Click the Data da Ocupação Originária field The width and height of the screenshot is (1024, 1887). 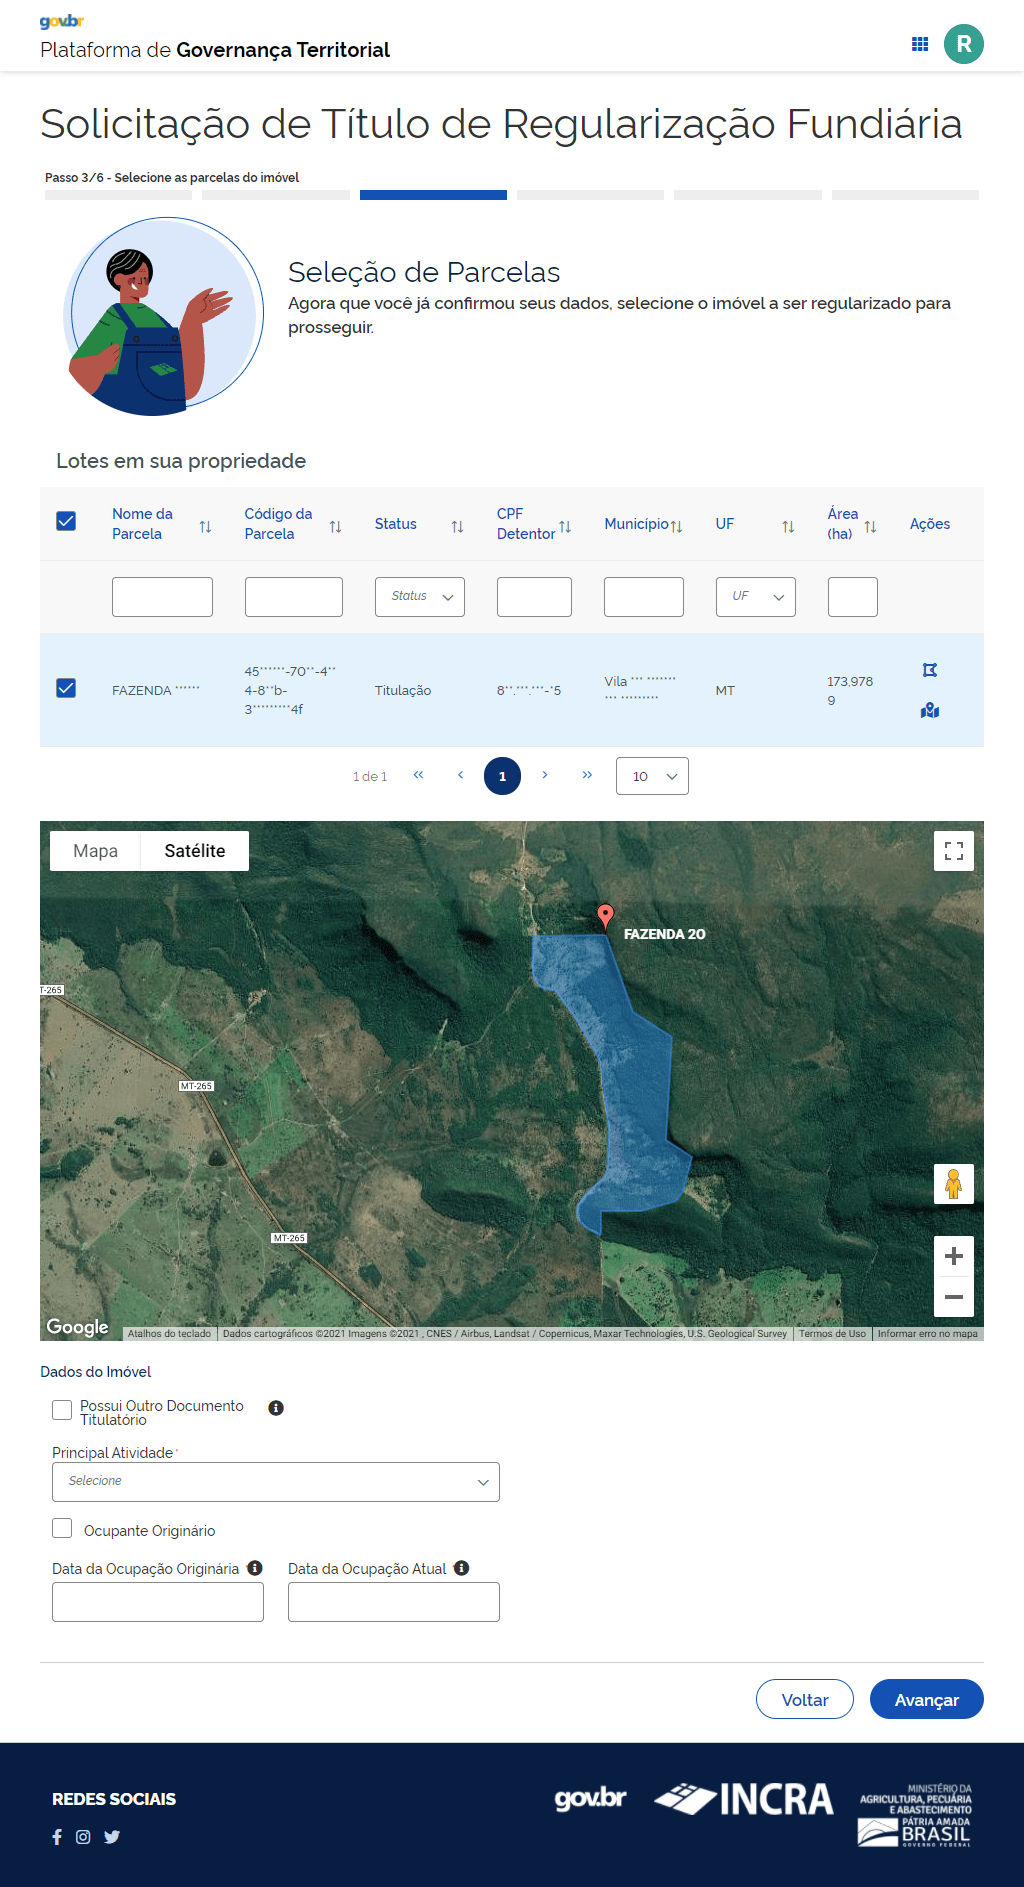(x=158, y=1602)
